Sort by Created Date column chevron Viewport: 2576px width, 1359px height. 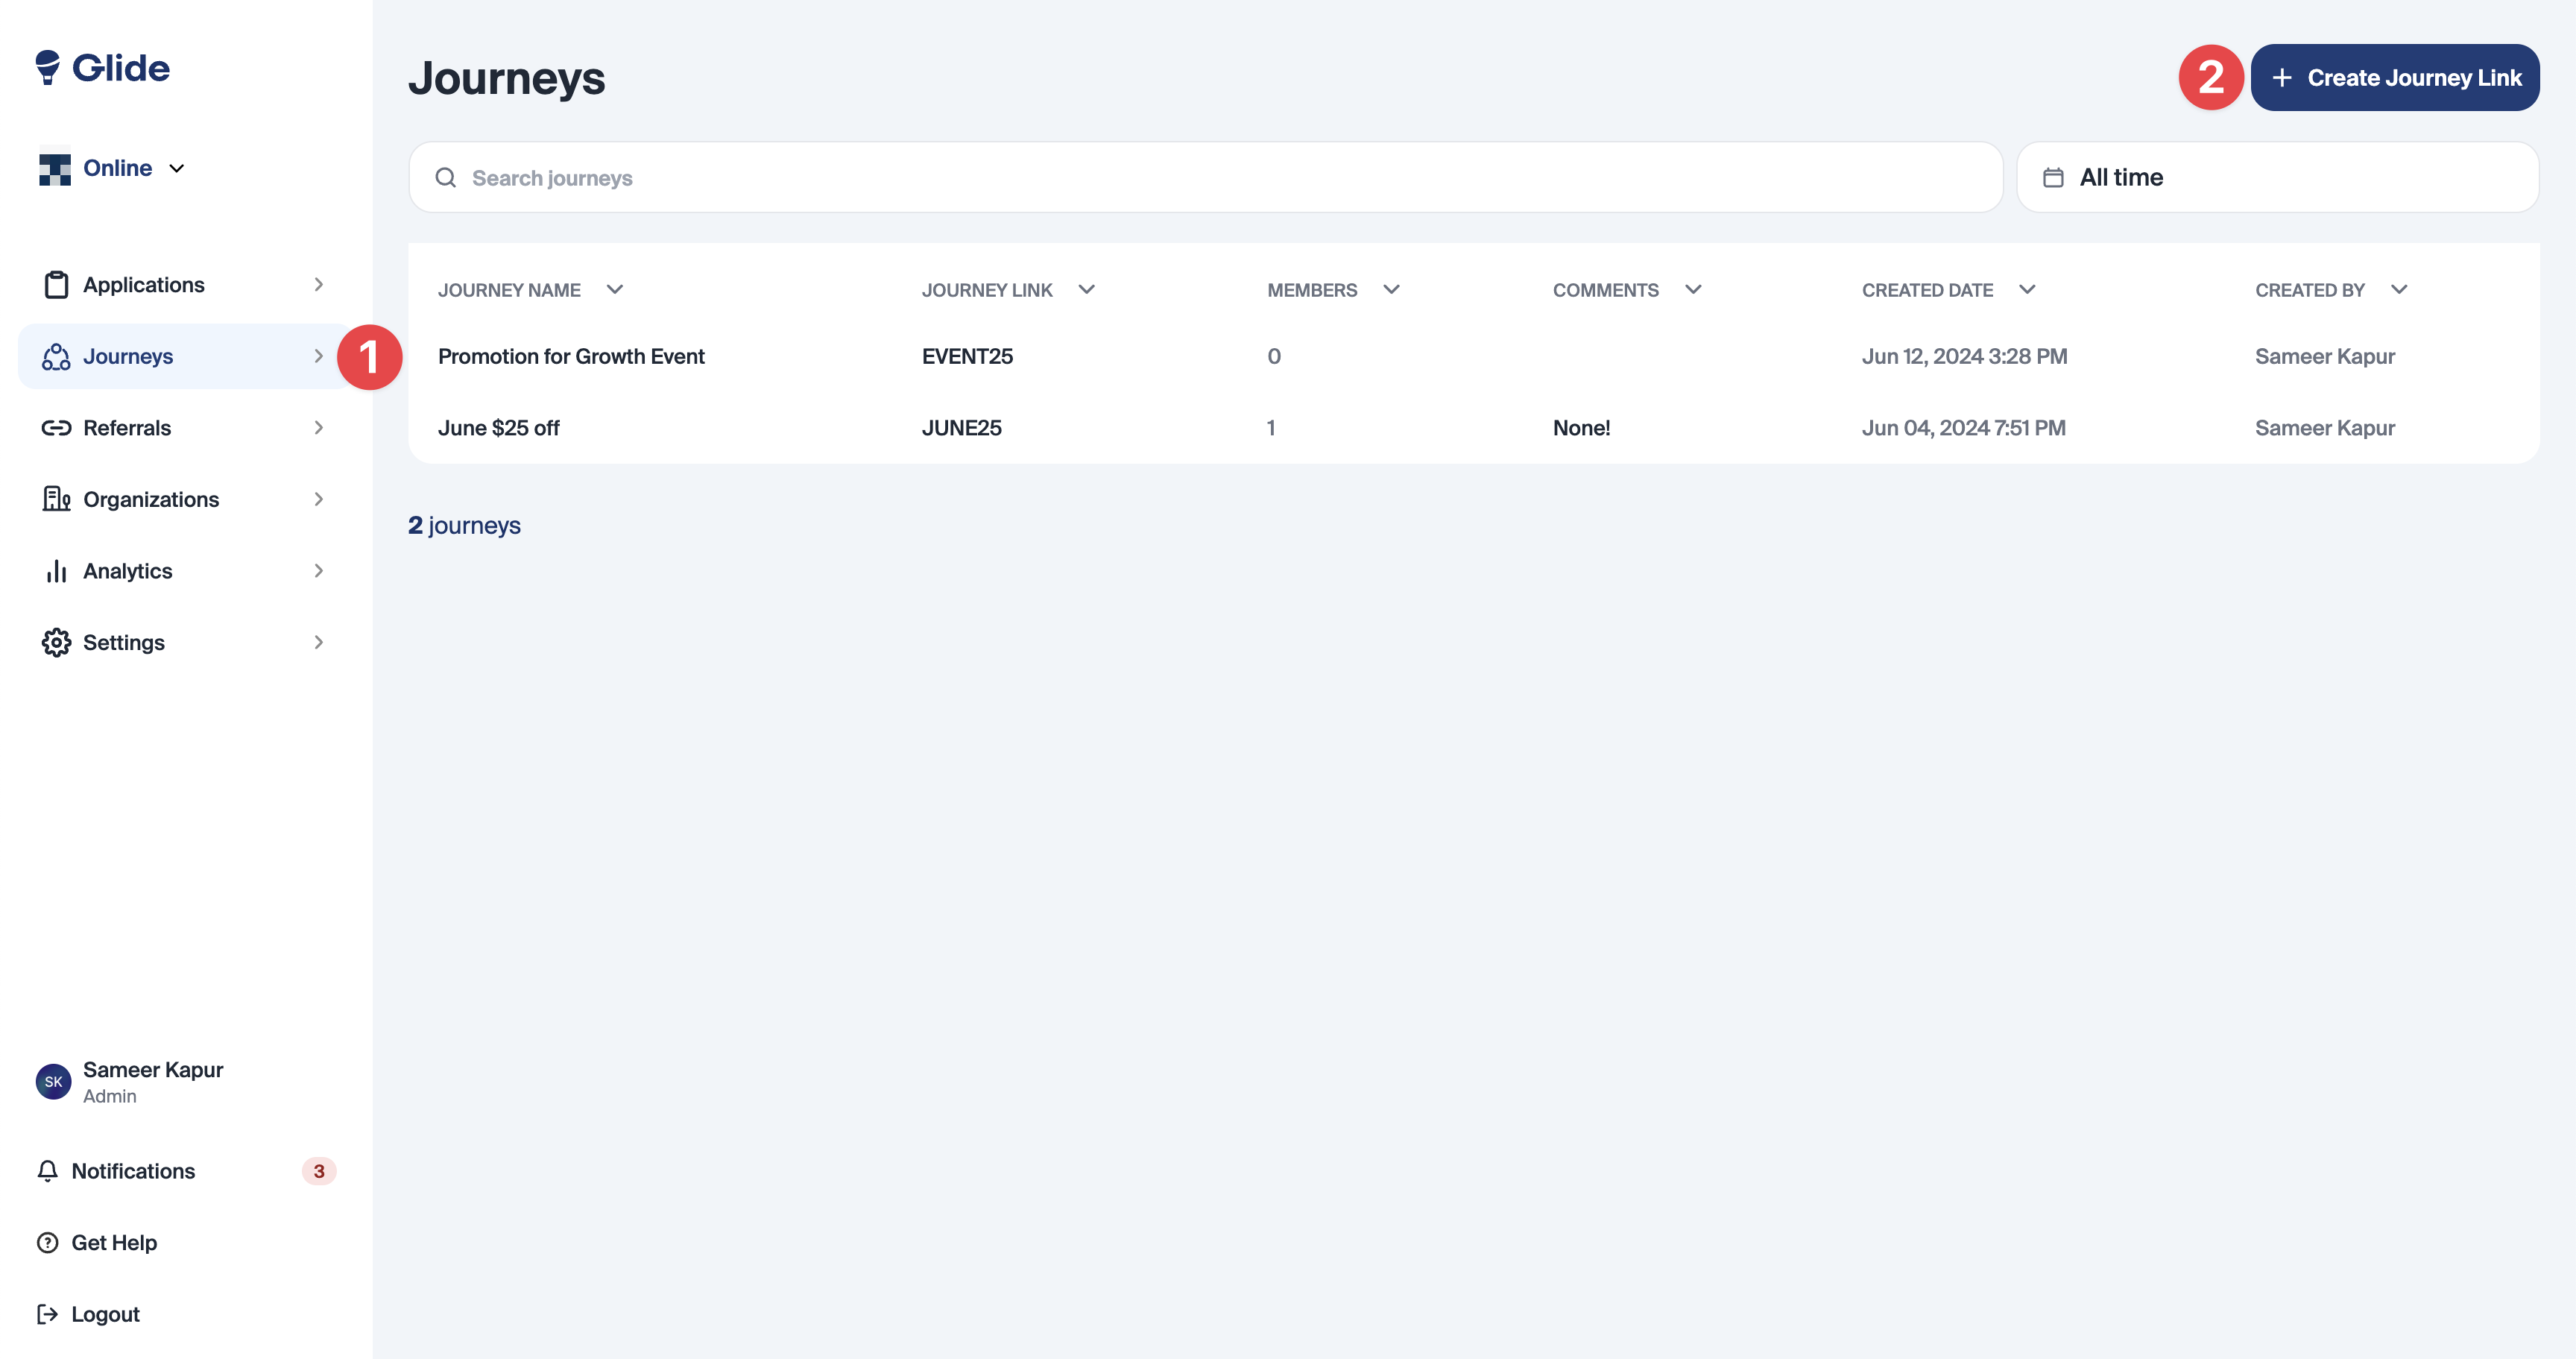(2027, 290)
